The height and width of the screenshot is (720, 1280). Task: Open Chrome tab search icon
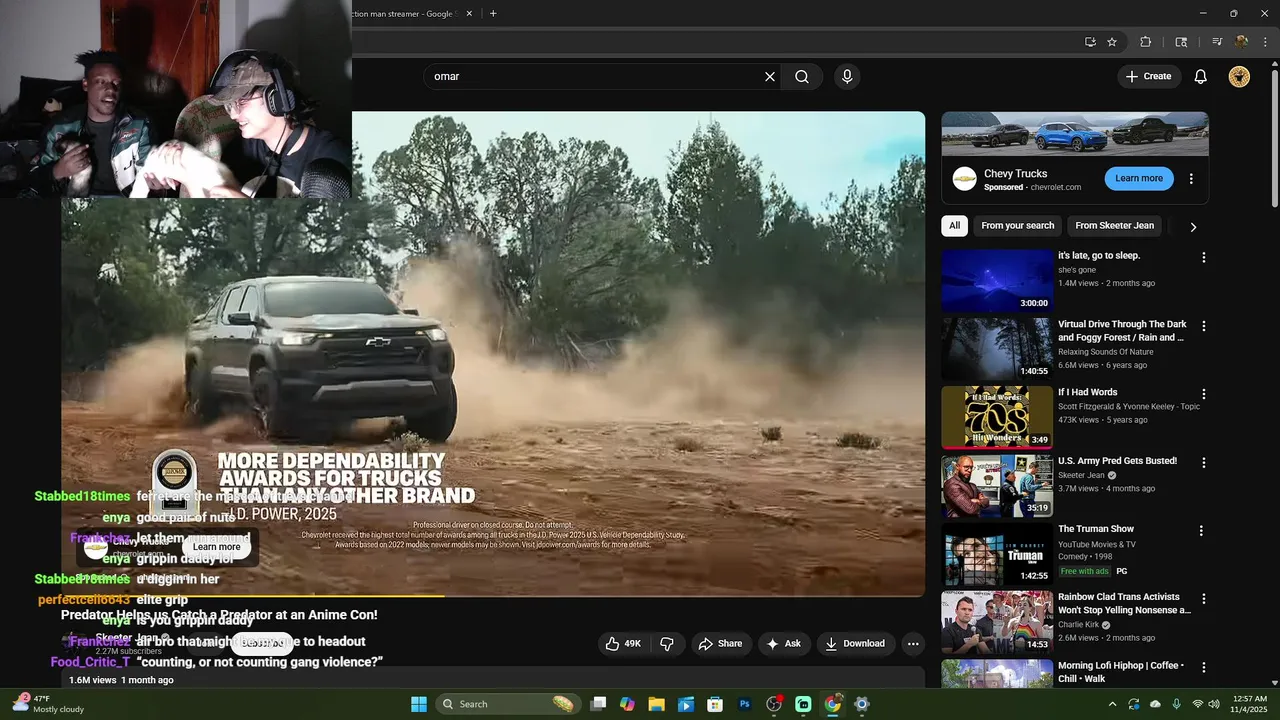click(x=1181, y=42)
